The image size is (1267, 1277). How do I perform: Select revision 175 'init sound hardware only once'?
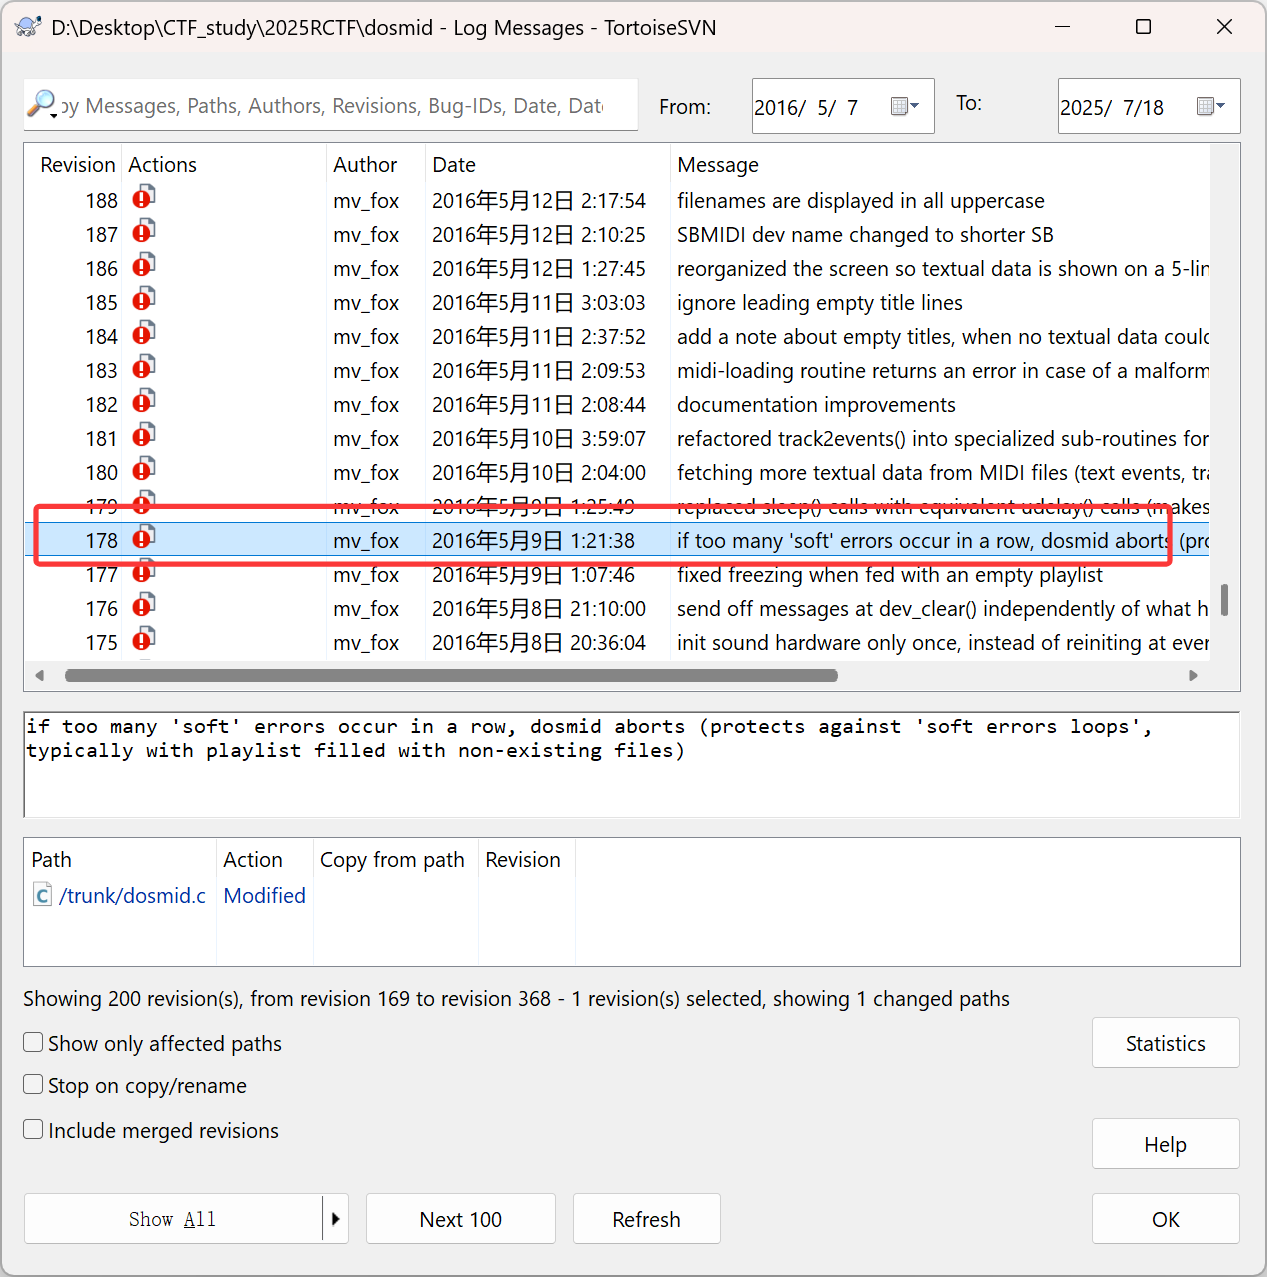(x=617, y=643)
